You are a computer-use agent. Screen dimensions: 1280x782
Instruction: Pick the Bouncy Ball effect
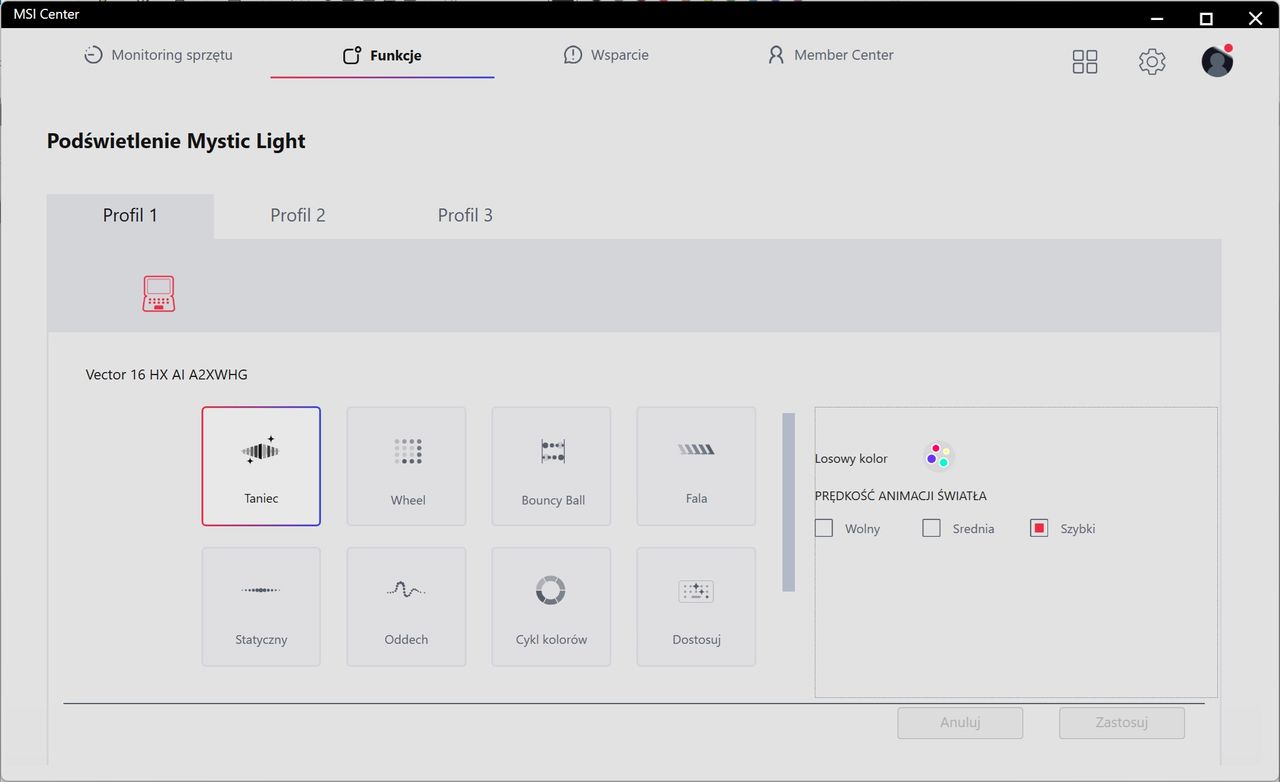[x=551, y=466]
